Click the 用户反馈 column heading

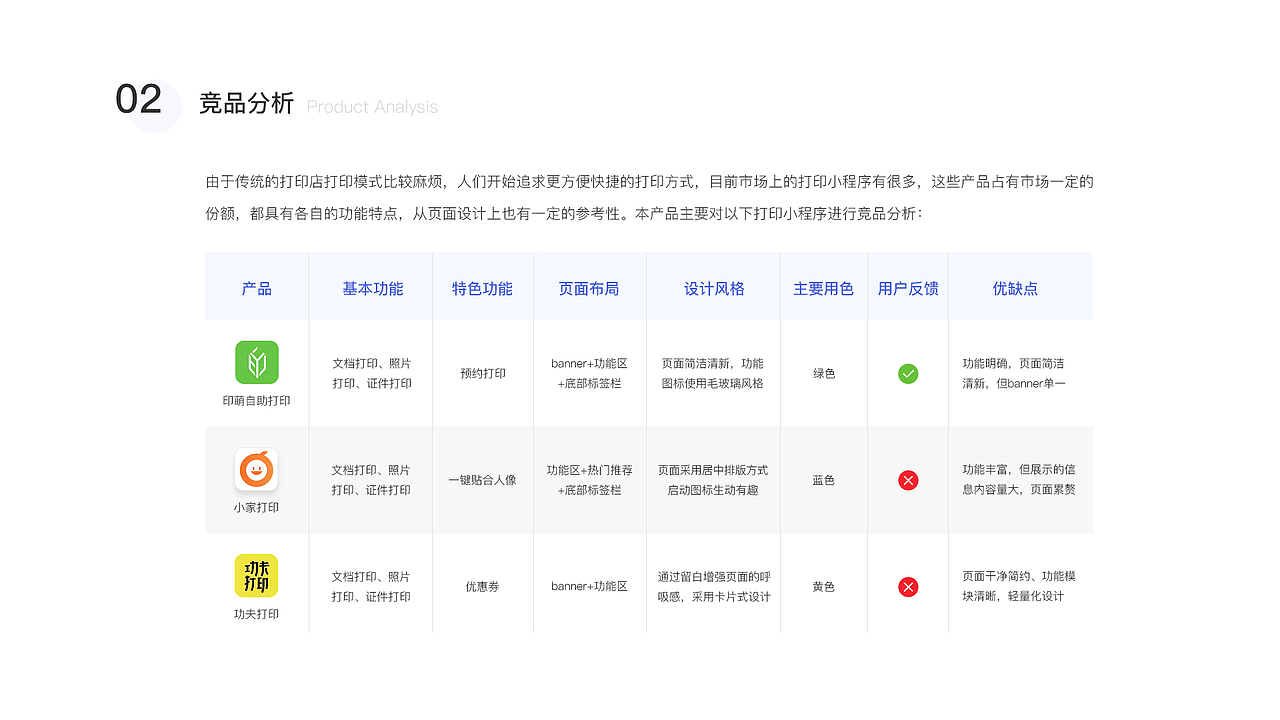907,287
